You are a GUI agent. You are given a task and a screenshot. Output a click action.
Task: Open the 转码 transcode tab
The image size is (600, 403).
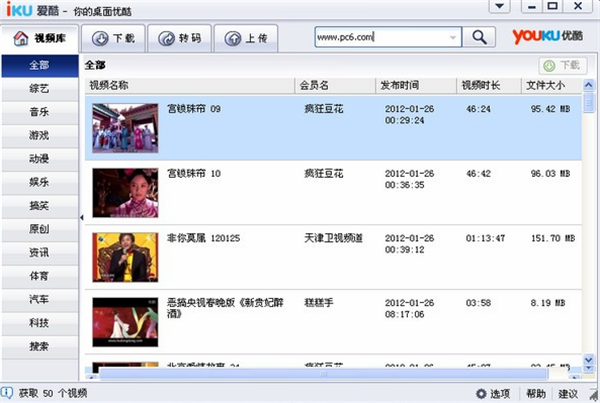click(x=180, y=38)
